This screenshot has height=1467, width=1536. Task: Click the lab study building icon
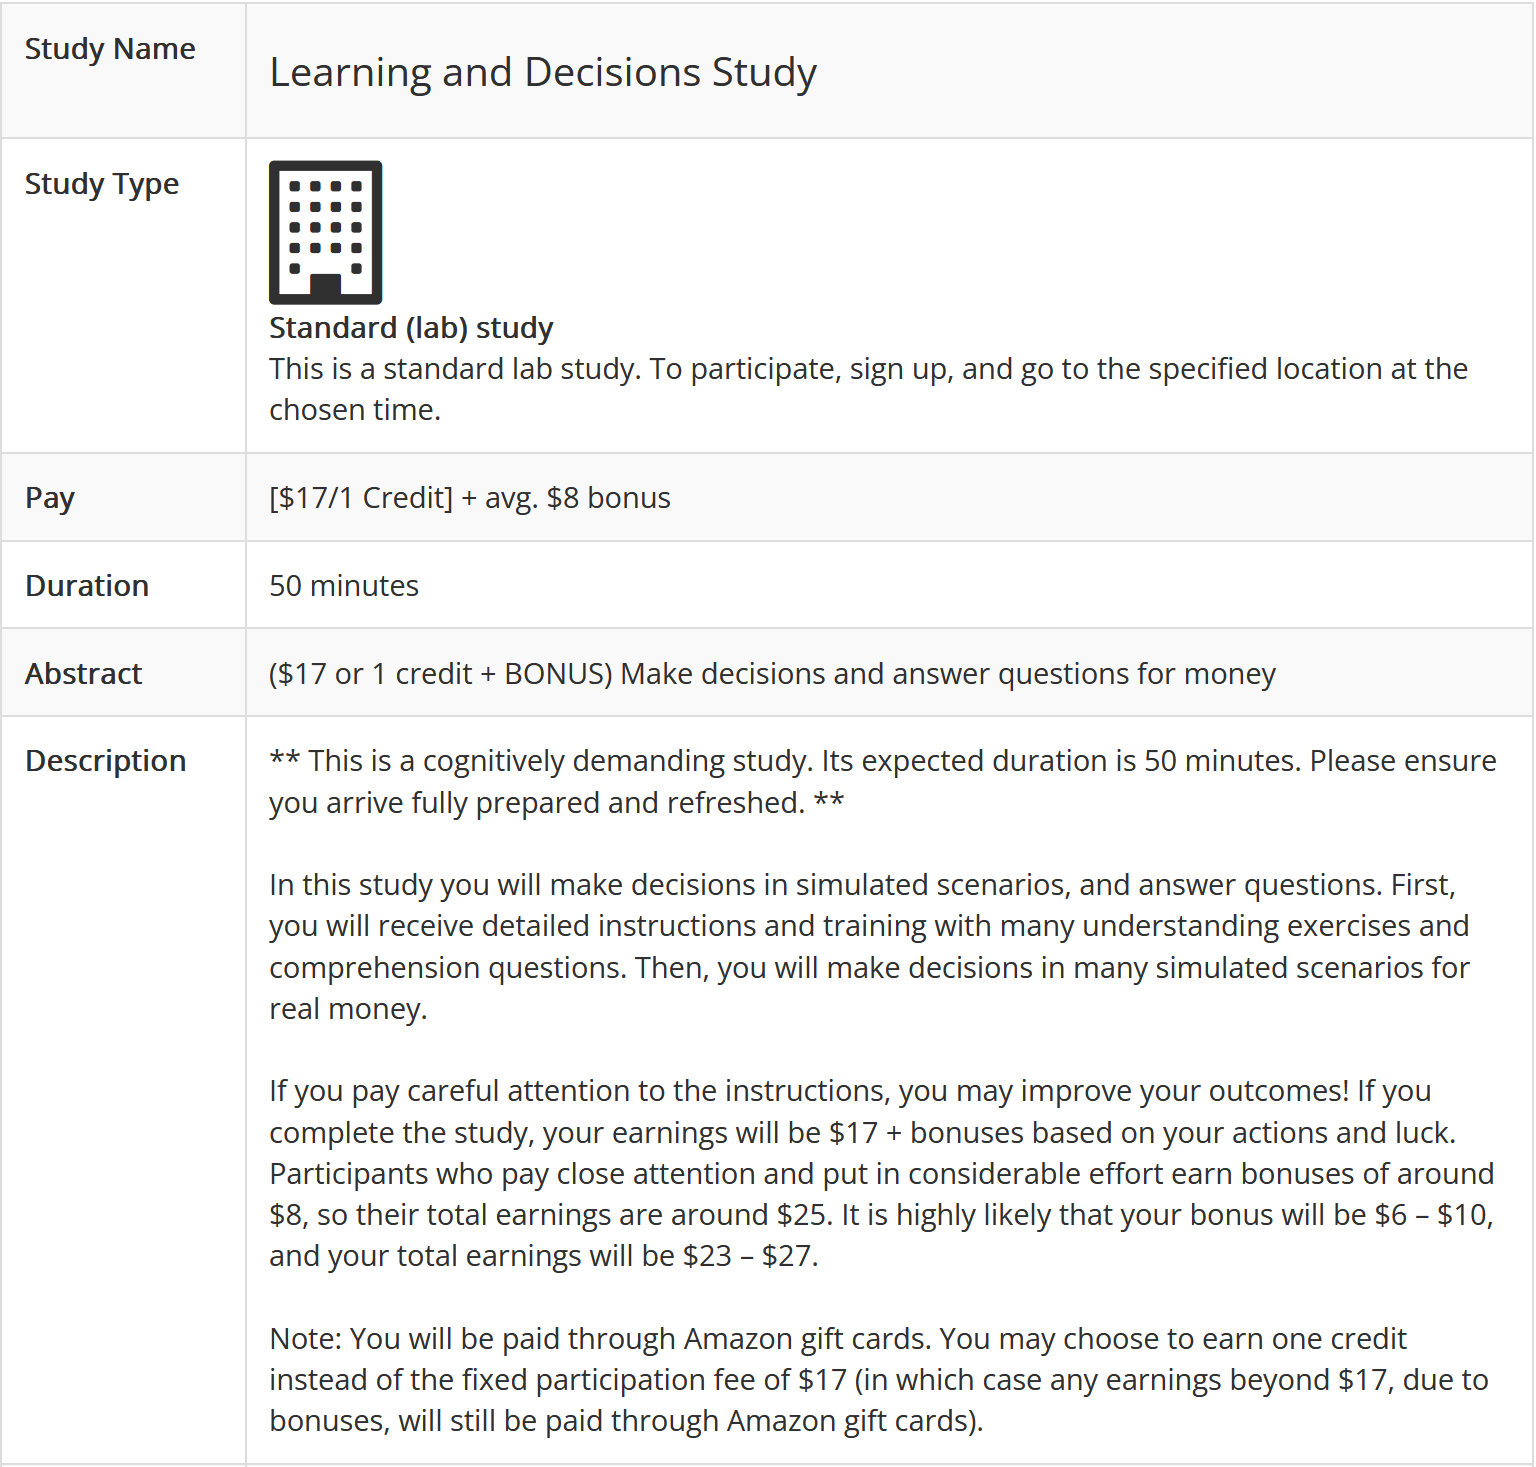click(x=325, y=232)
